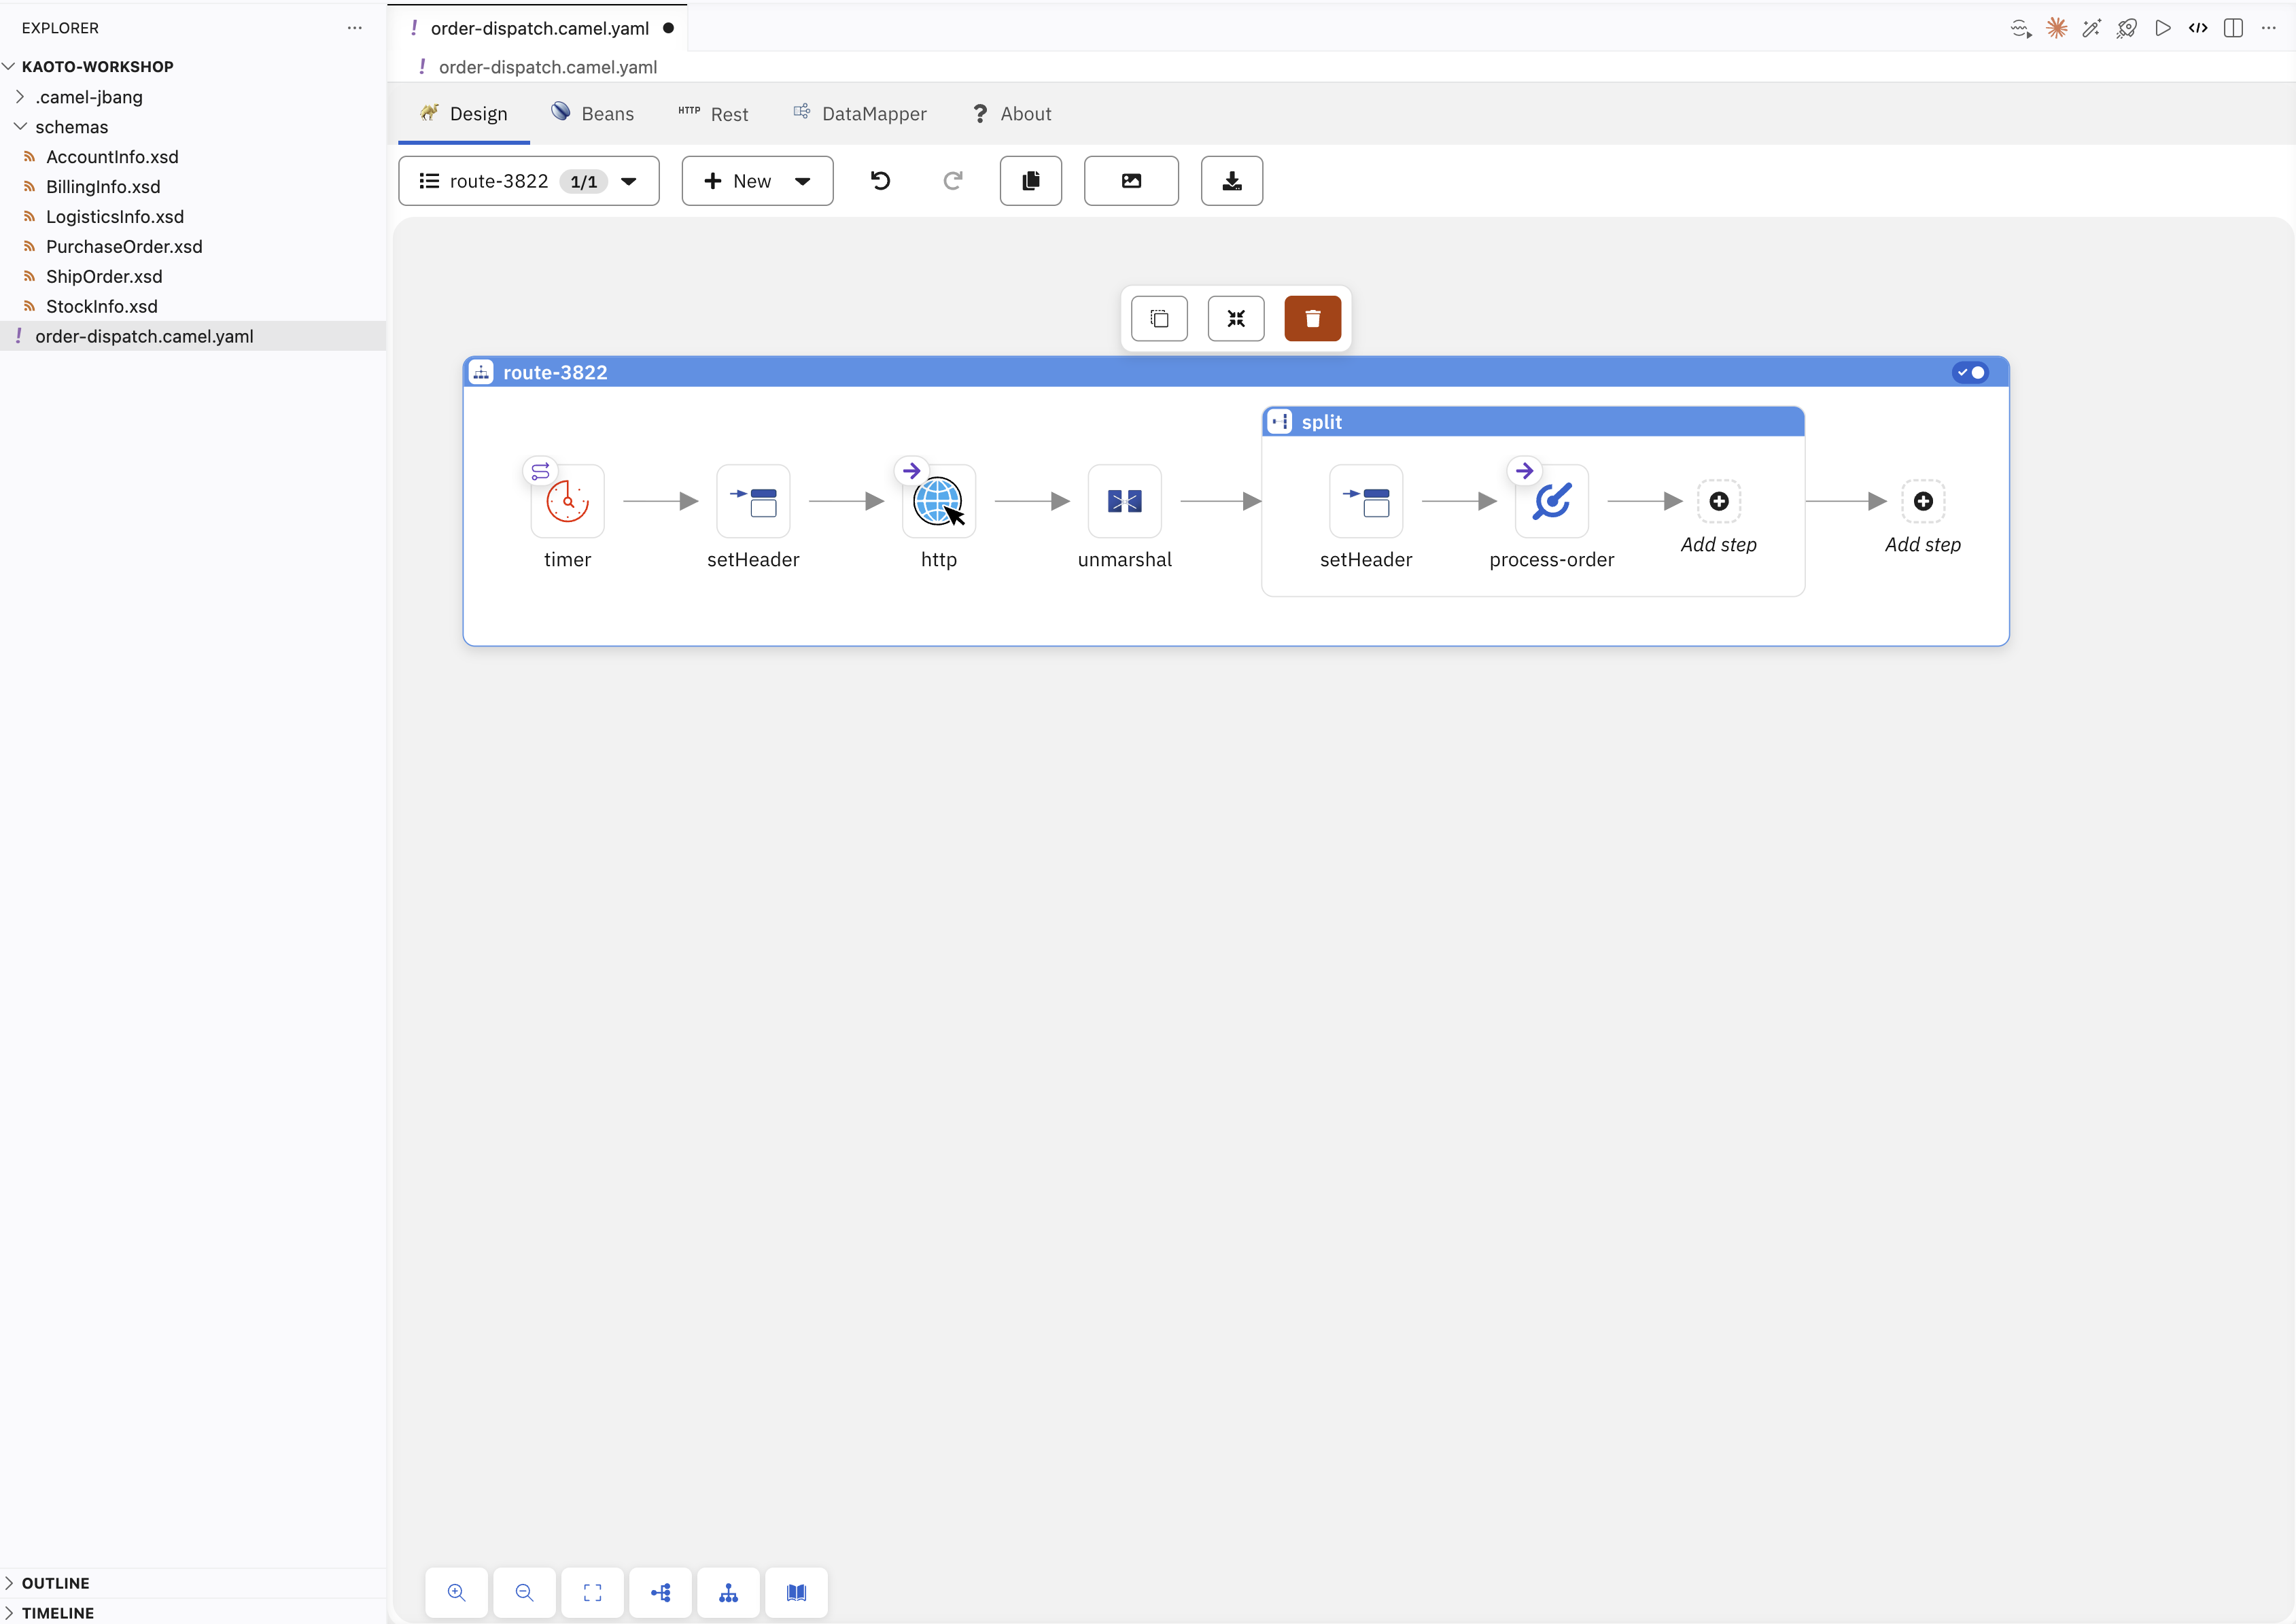Click the undo arrow

coord(880,181)
